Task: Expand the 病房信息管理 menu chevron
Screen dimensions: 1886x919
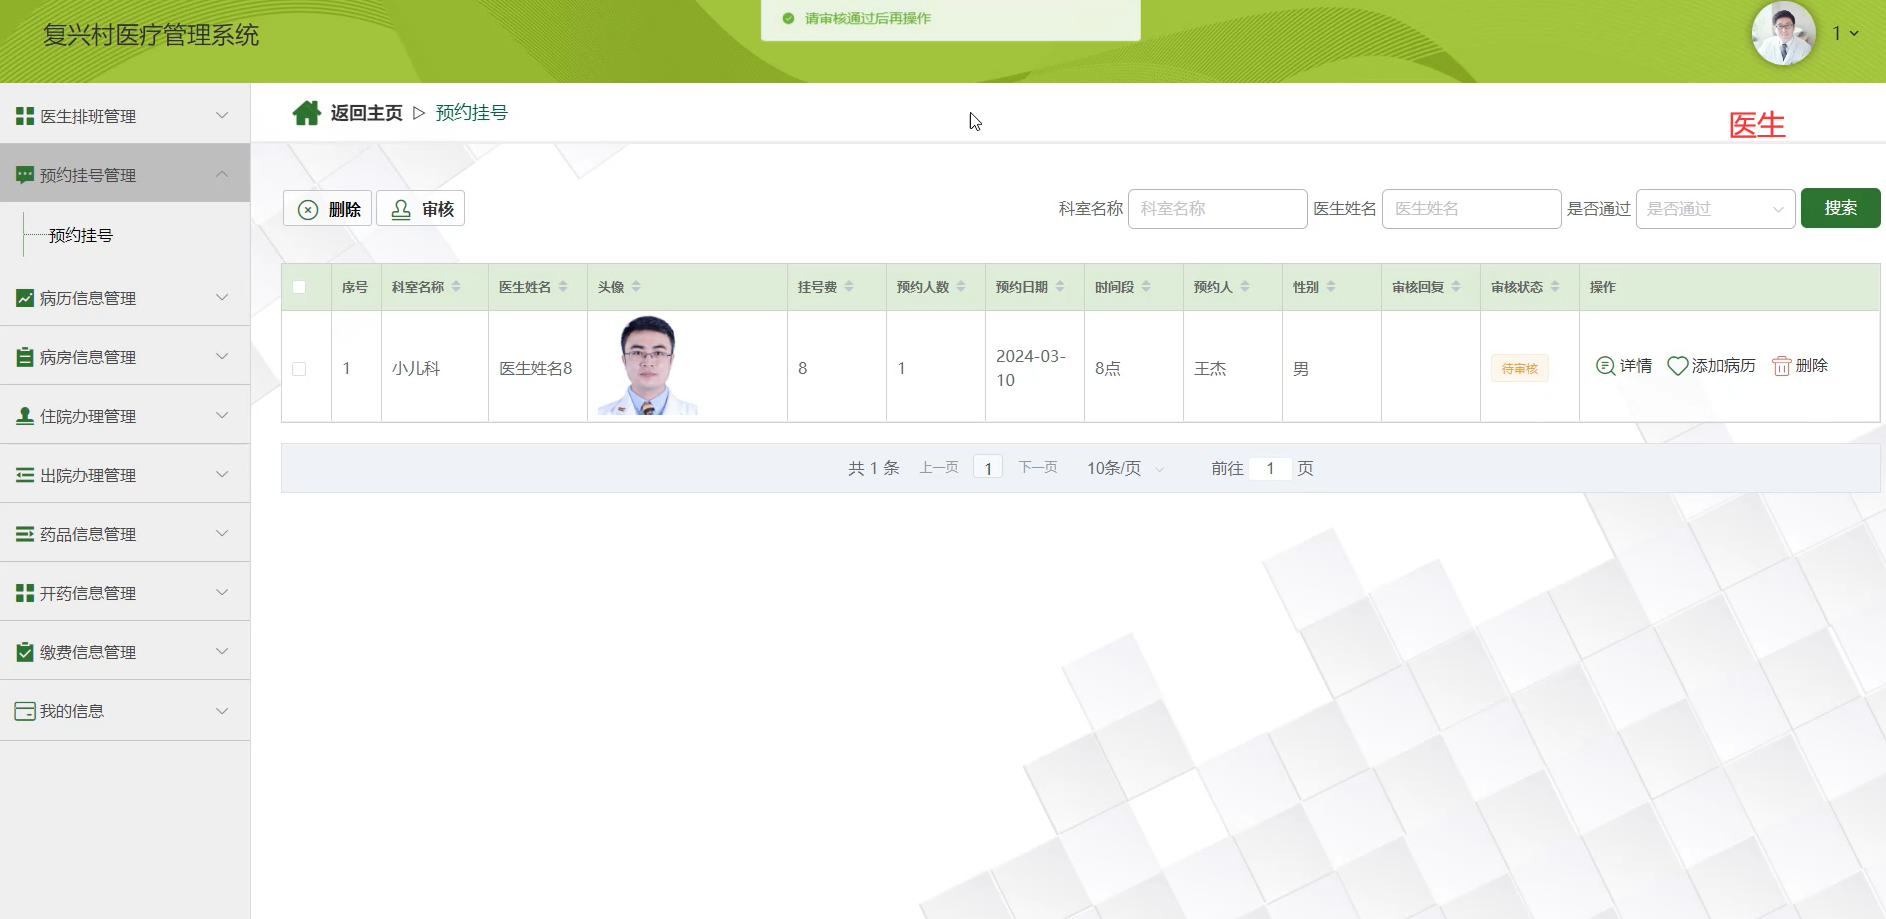Action: pos(222,356)
